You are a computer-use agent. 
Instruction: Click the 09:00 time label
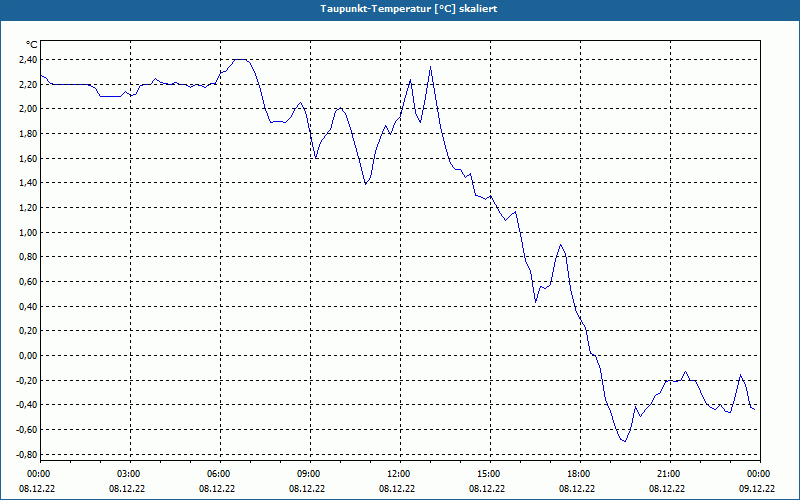pyautogui.click(x=311, y=474)
